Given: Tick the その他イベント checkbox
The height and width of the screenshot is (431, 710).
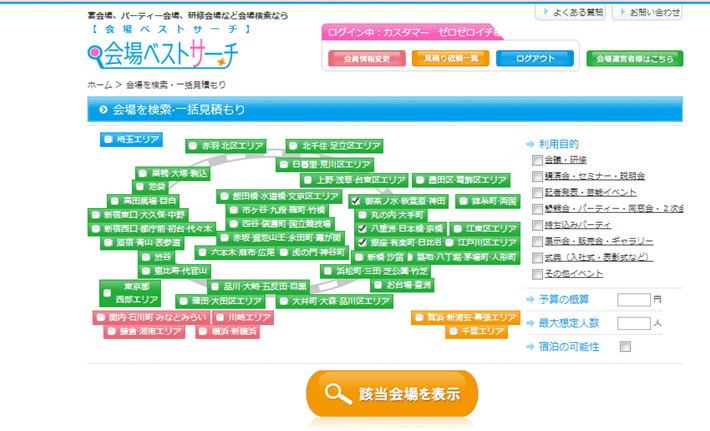Looking at the screenshot, I should 537,274.
